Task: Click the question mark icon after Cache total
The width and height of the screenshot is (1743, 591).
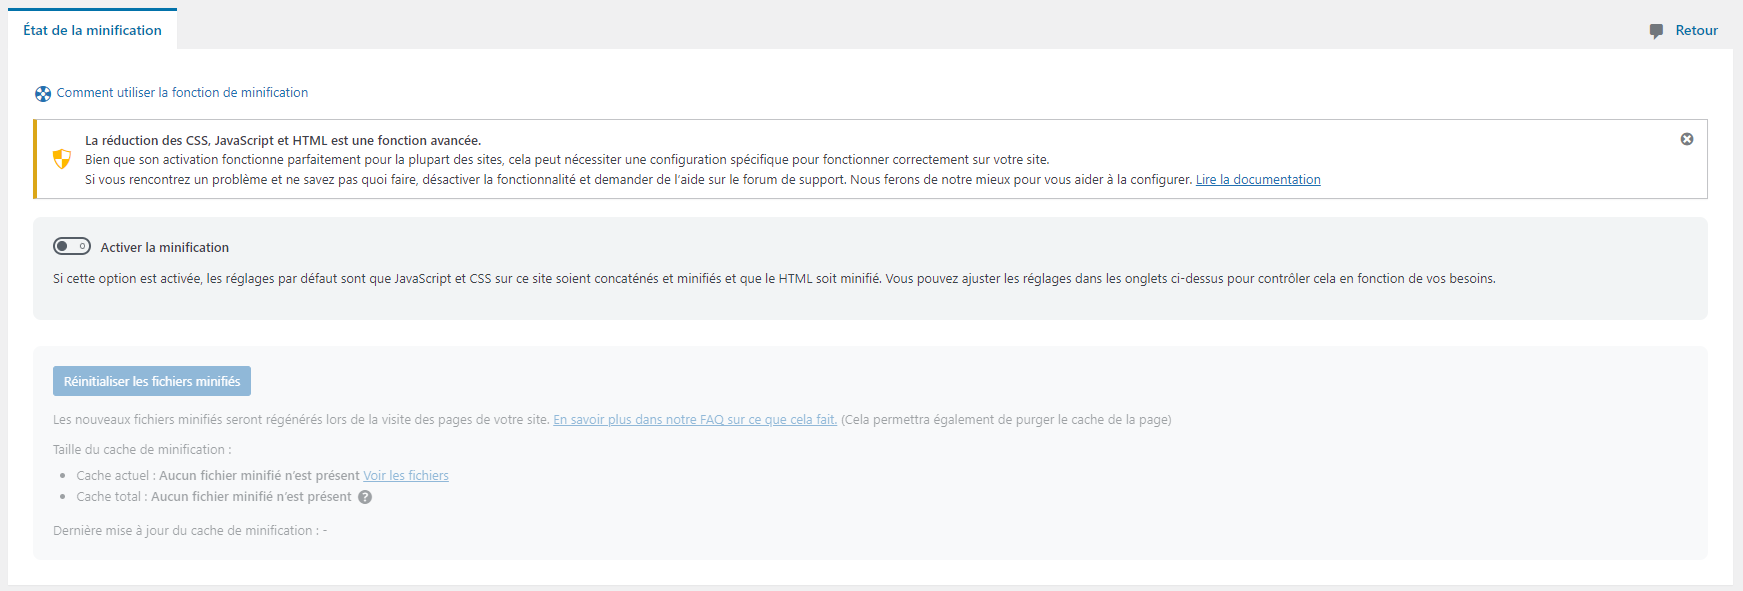Action: click(x=365, y=497)
